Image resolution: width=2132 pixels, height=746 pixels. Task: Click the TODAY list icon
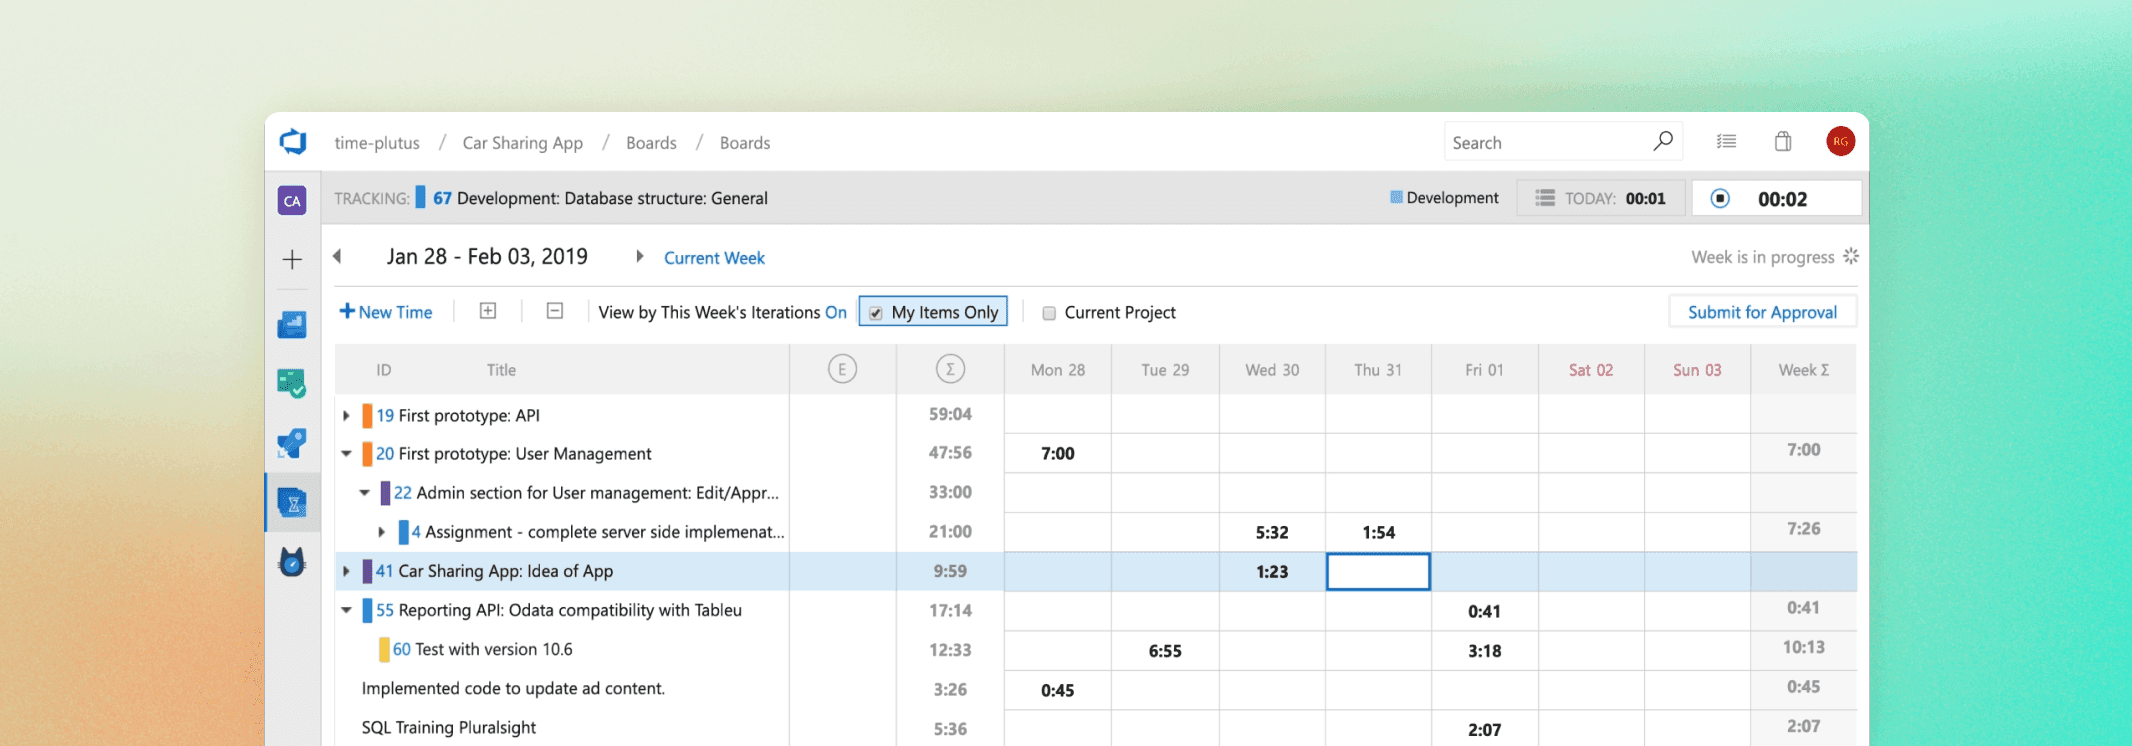point(1545,198)
